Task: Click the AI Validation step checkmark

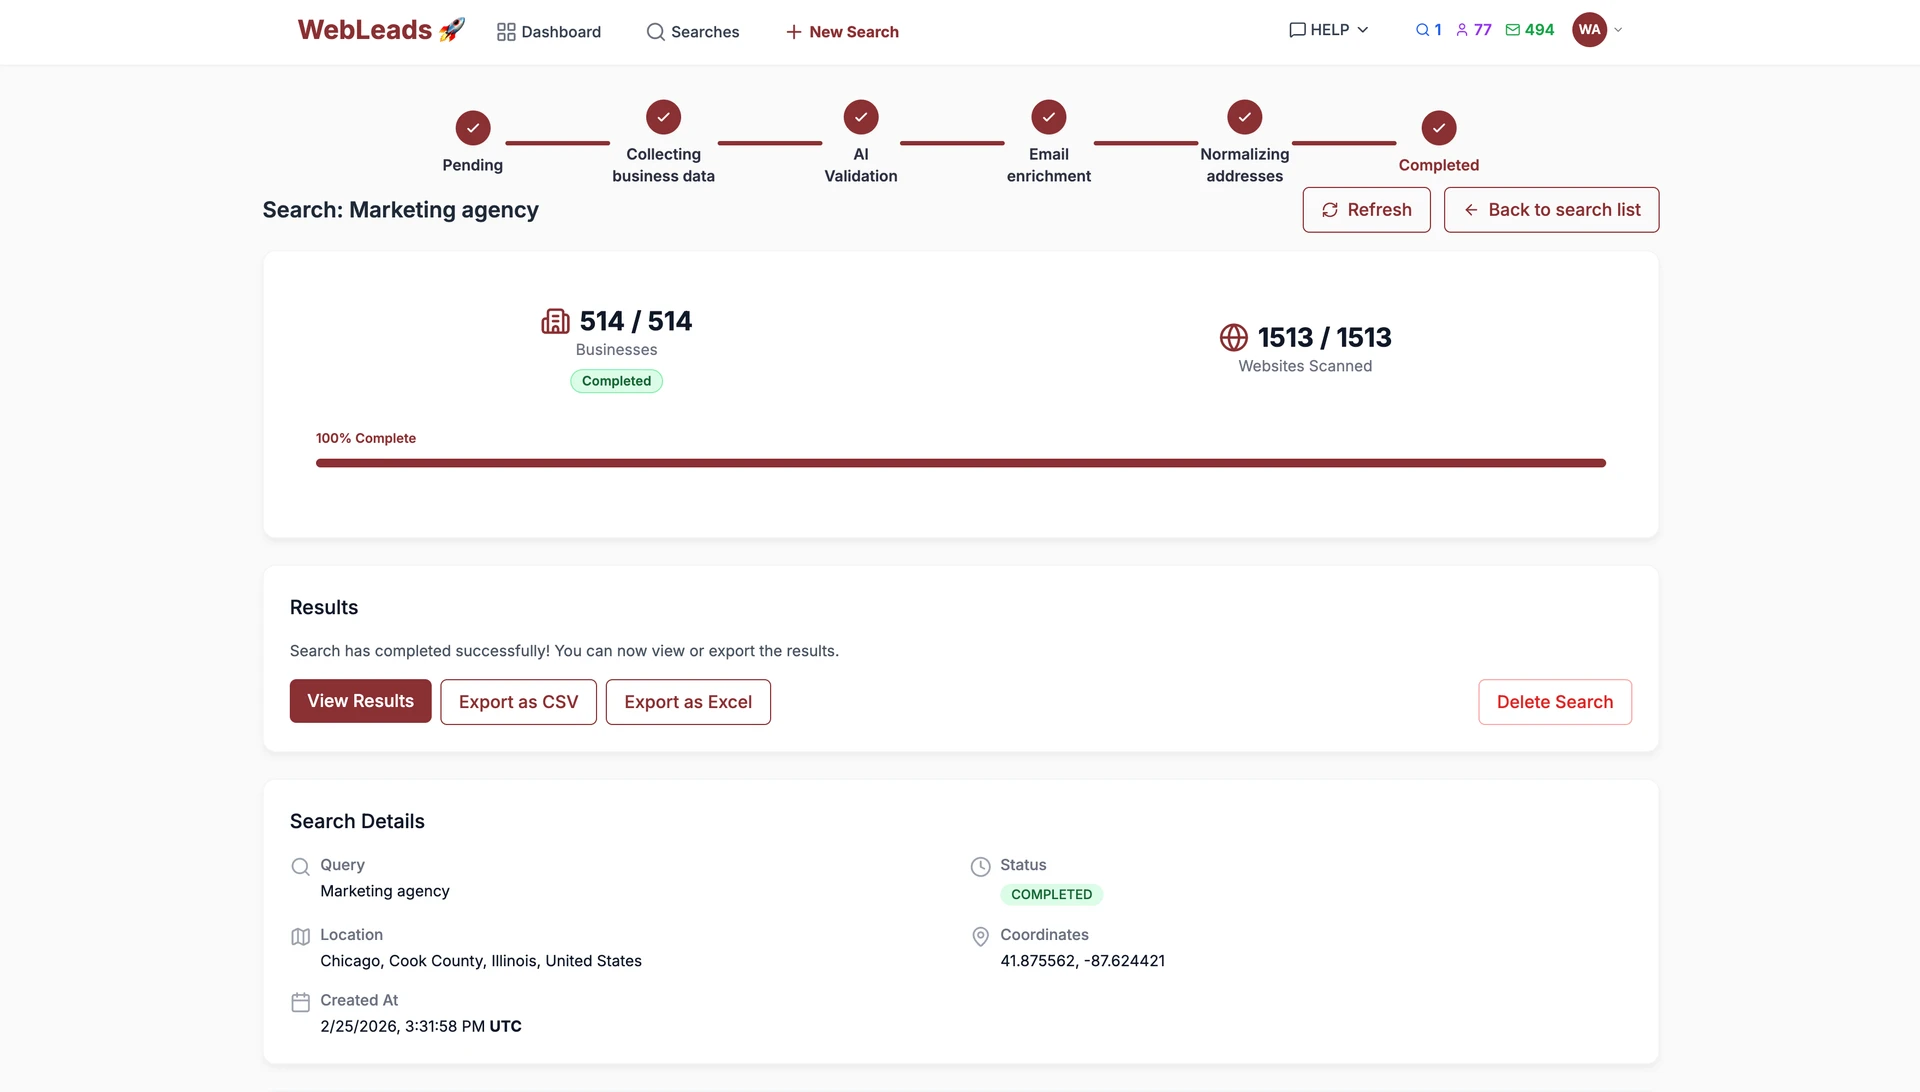Action: tap(860, 117)
